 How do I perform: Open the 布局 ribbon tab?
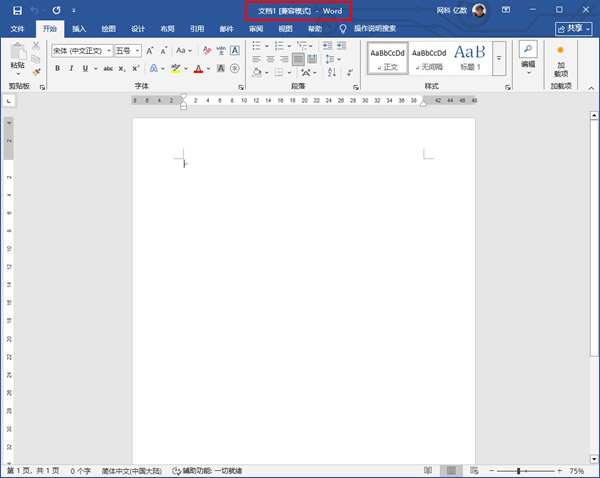click(167, 29)
